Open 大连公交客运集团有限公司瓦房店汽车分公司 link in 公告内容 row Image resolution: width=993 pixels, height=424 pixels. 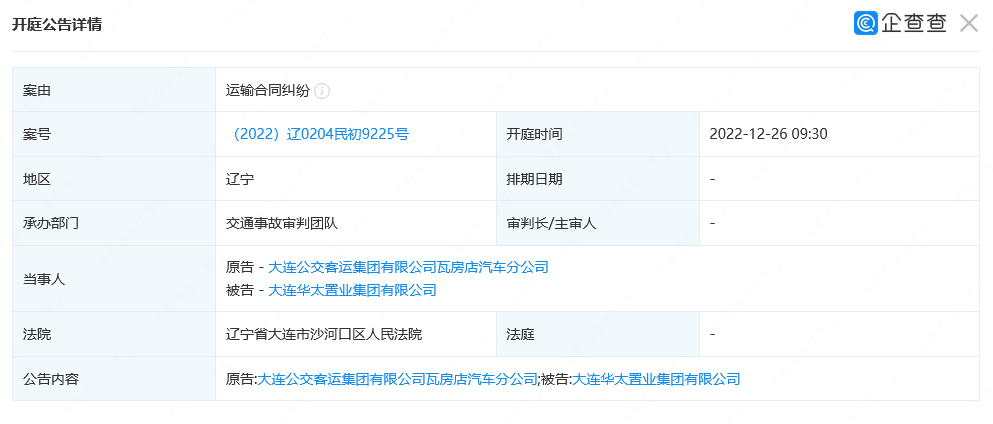click(398, 380)
